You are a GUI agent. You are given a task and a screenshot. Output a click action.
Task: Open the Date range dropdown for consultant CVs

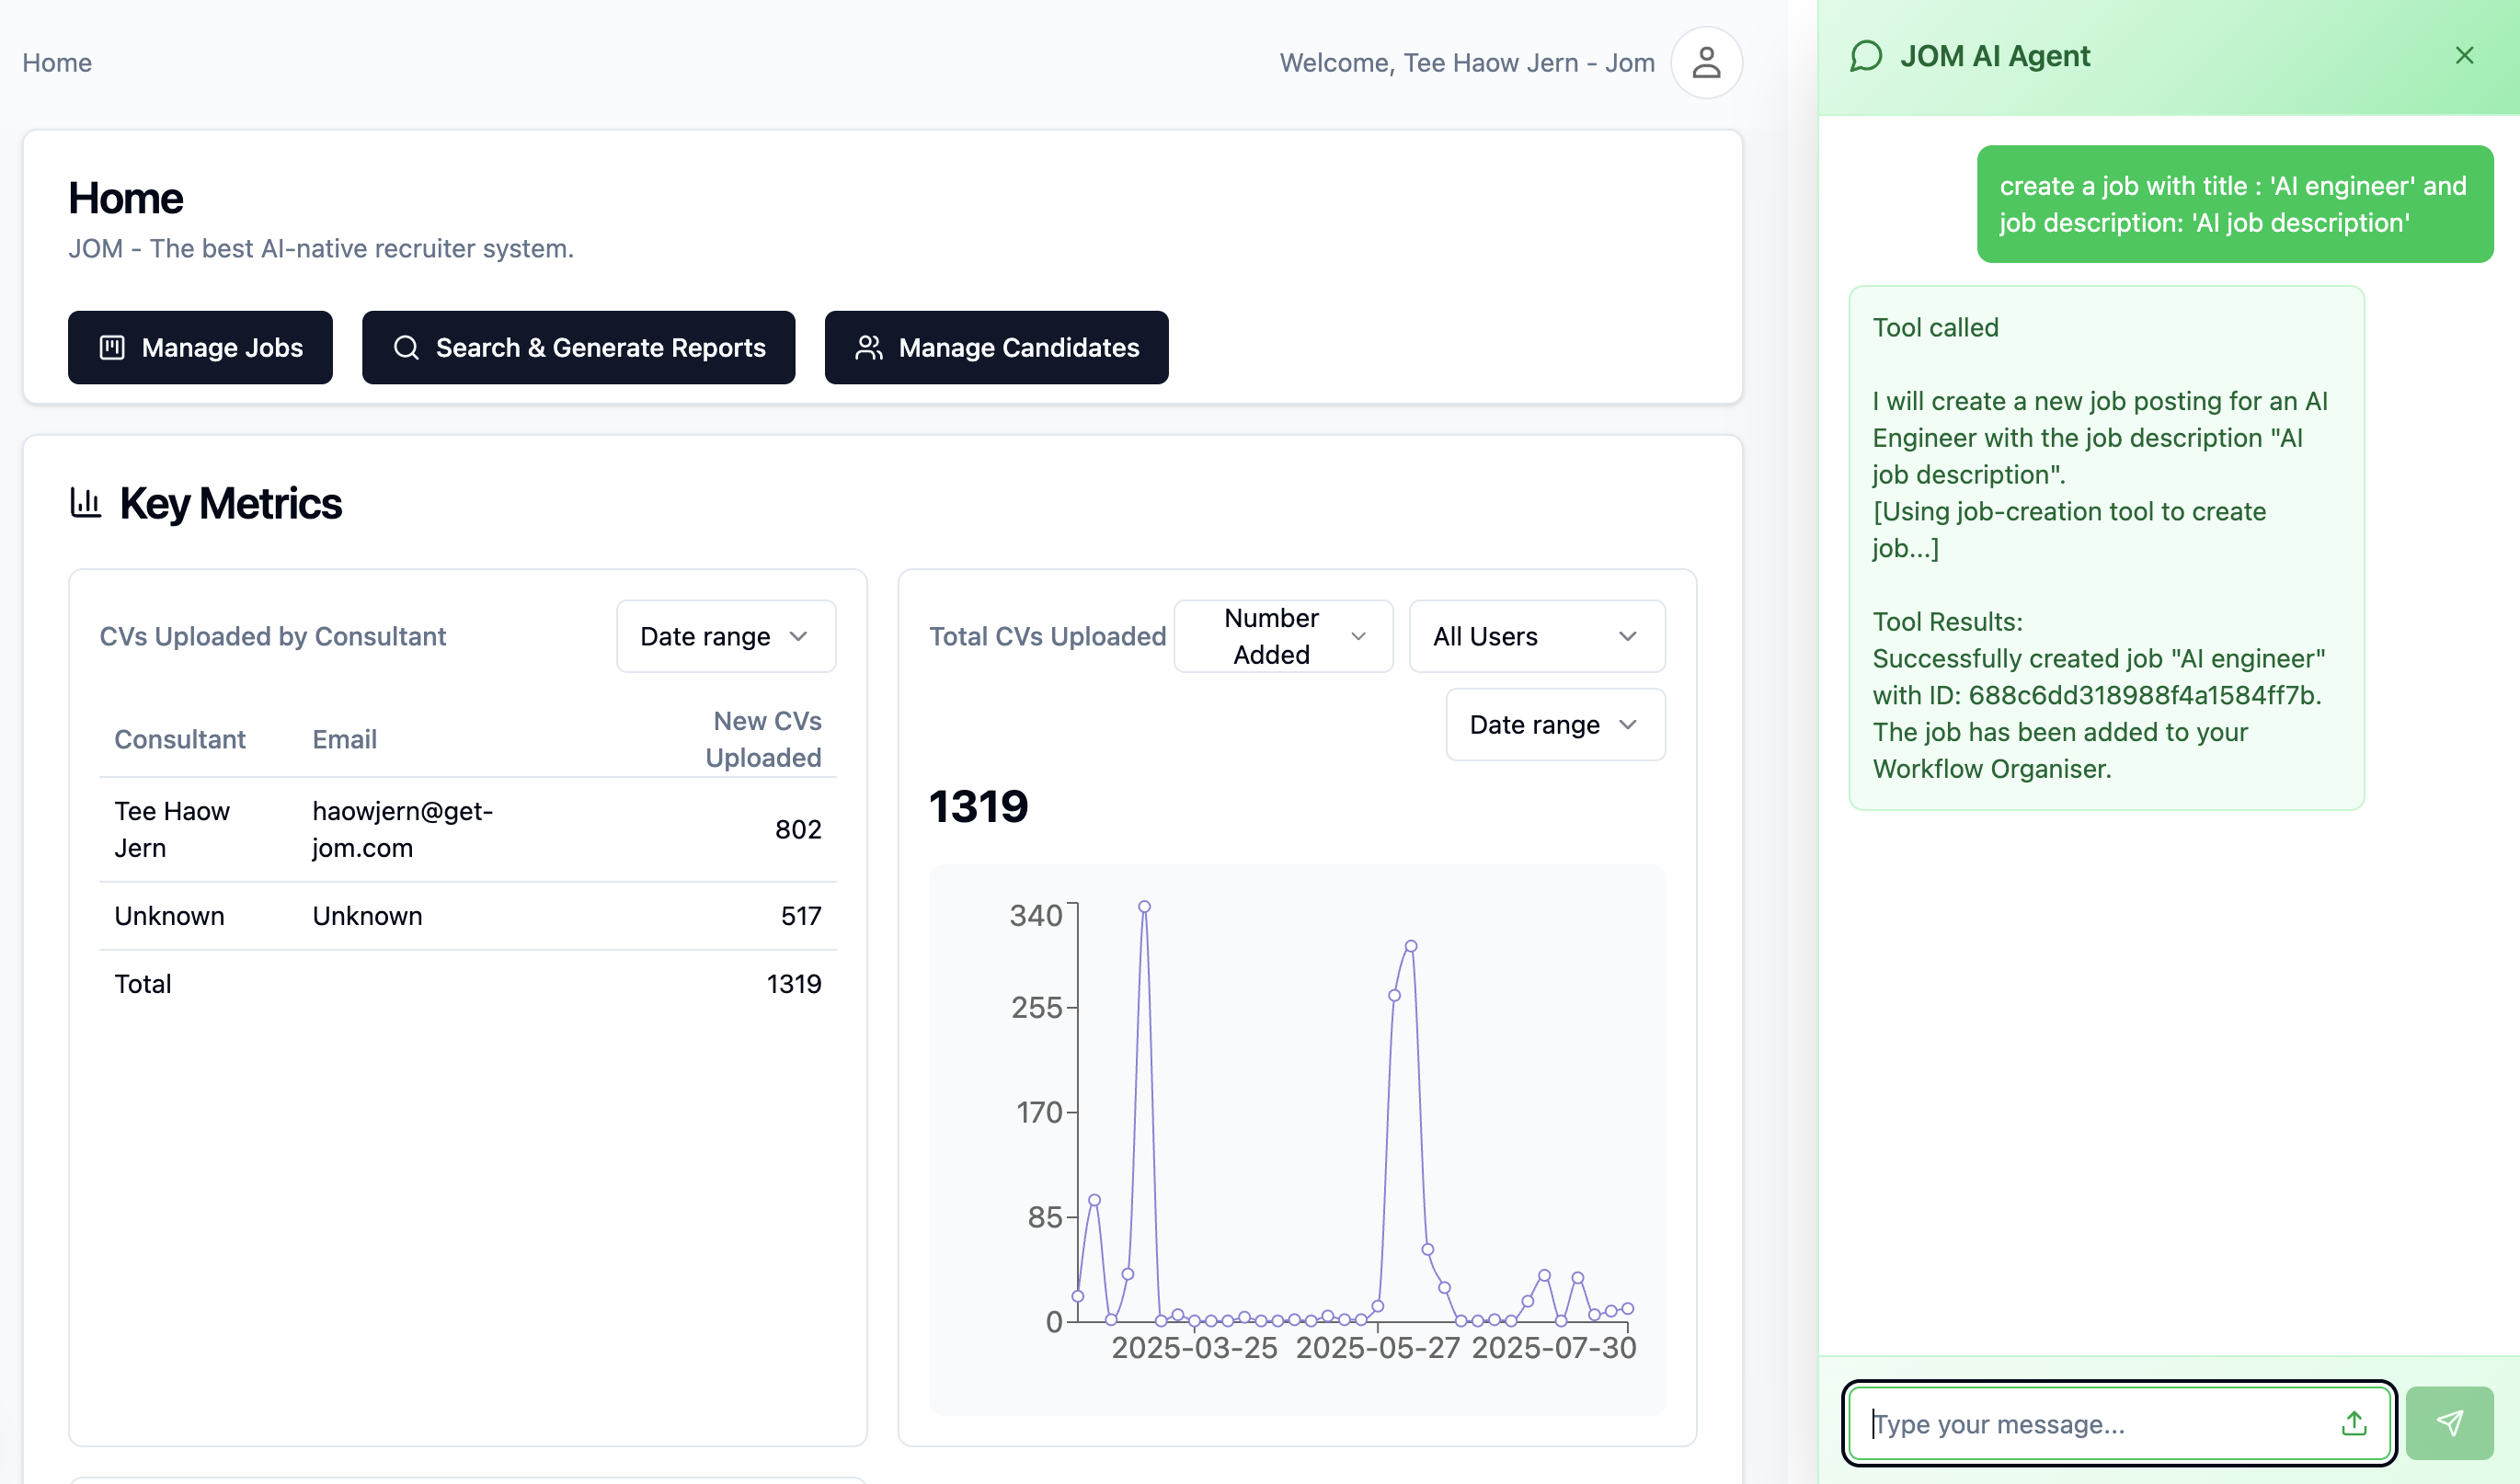point(725,636)
